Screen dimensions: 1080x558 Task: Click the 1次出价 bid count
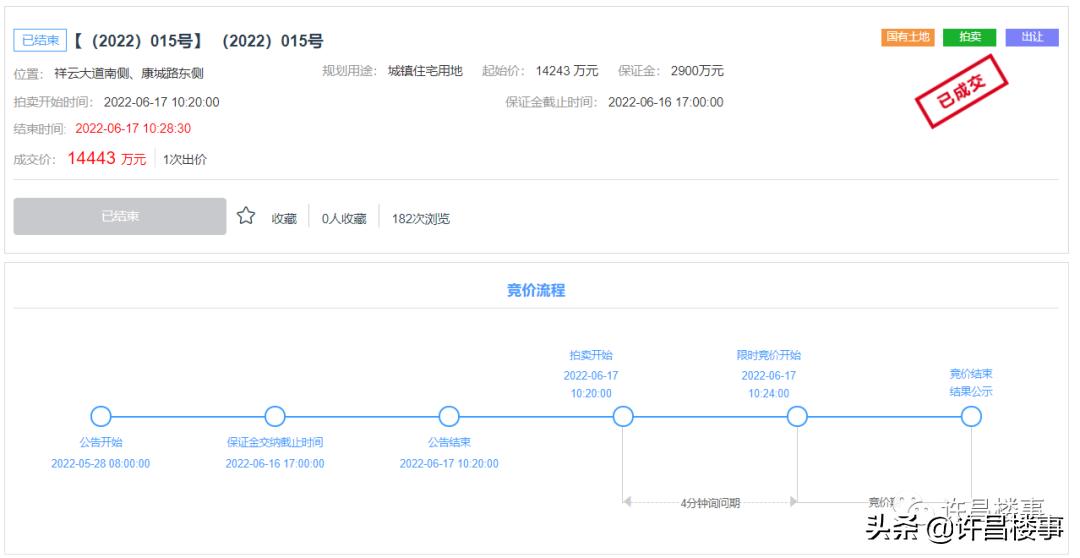[185, 159]
